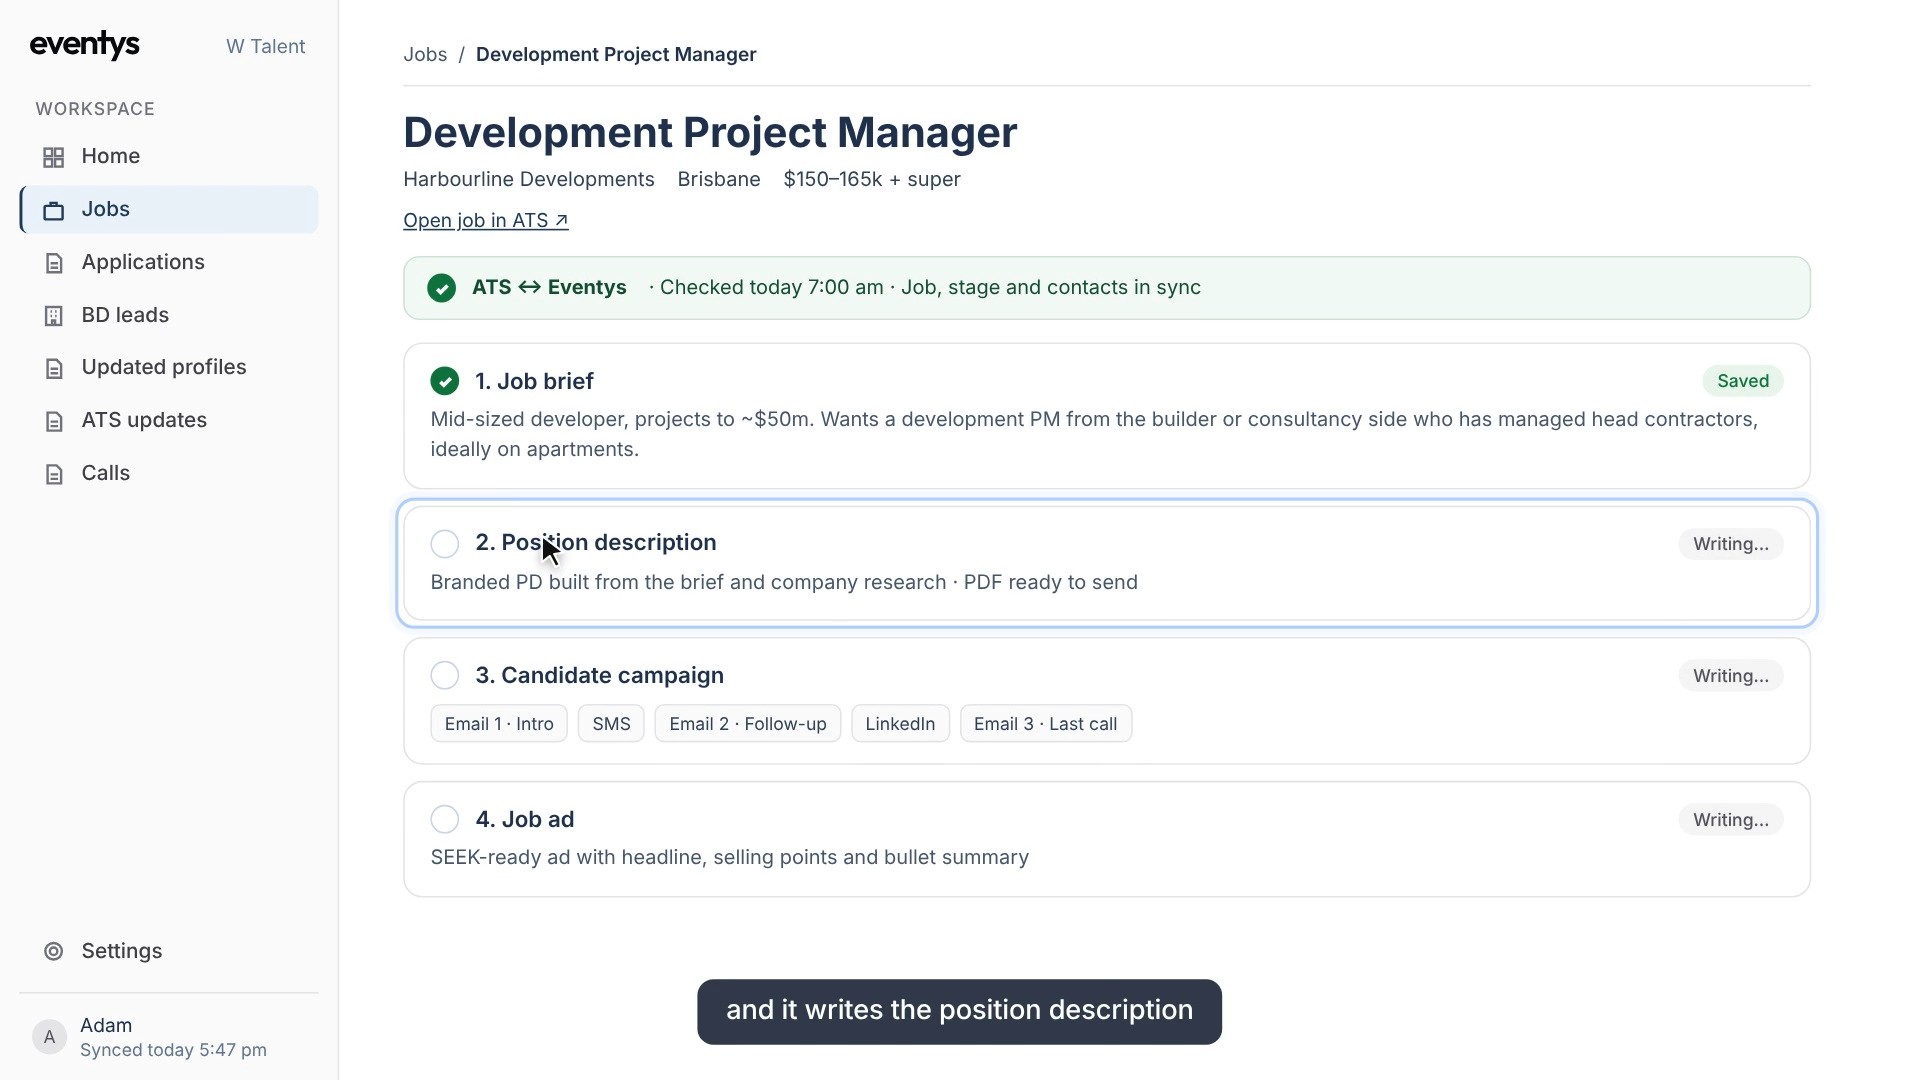Screen dimensions: 1920x1080
Task: Toggle the Candidate campaign step circle
Action: coord(445,675)
